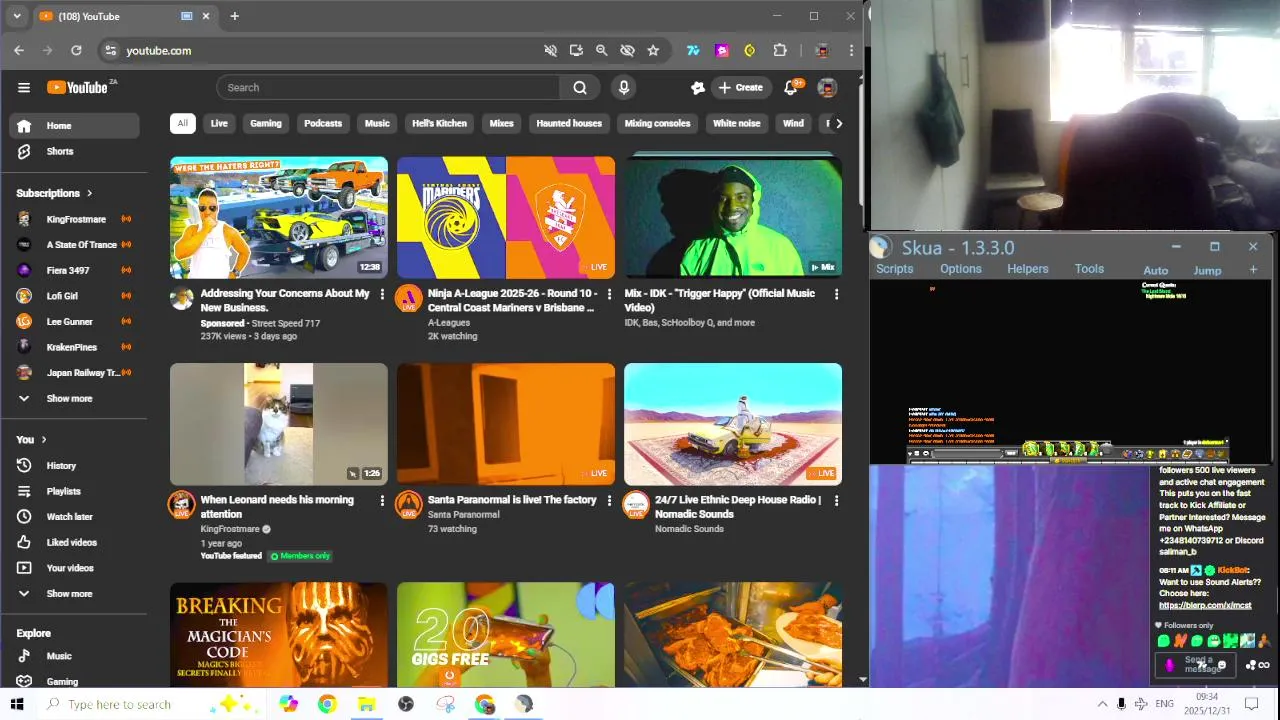The width and height of the screenshot is (1280, 720).
Task: Open the Chrome extensions puzzle icon
Action: tap(780, 50)
